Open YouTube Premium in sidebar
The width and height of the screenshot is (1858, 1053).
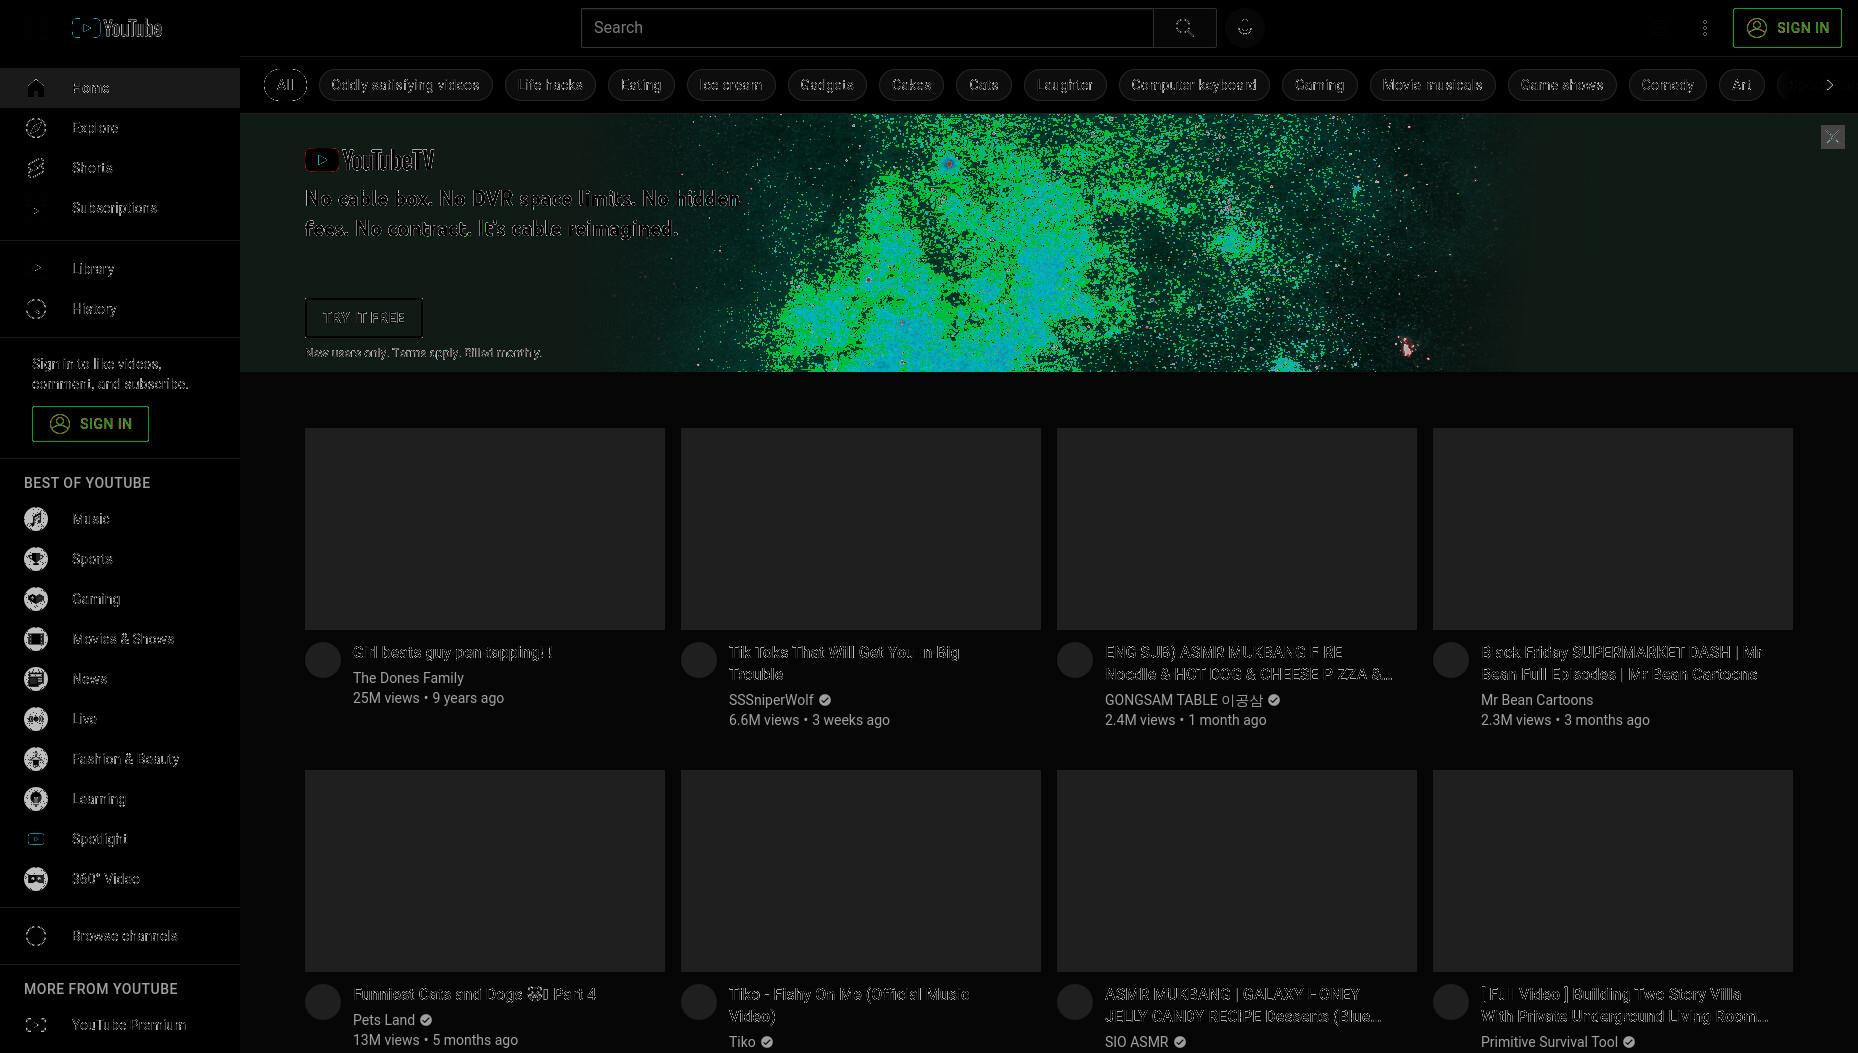pyautogui.click(x=120, y=1025)
